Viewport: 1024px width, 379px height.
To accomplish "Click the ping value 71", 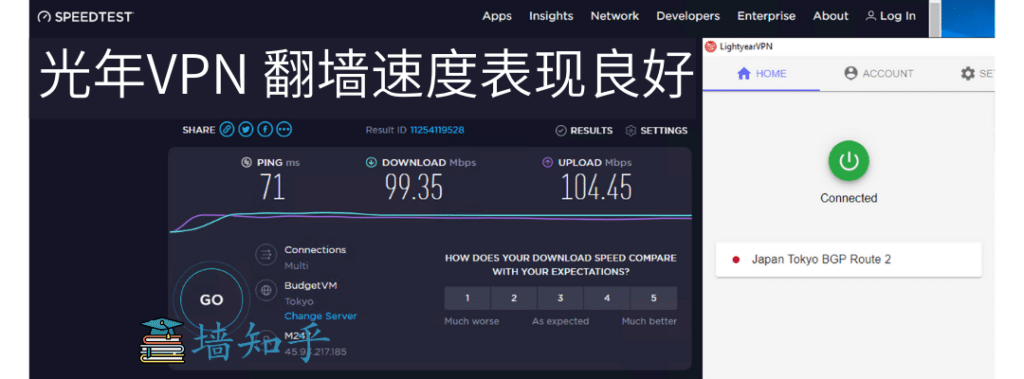I will click(272, 188).
